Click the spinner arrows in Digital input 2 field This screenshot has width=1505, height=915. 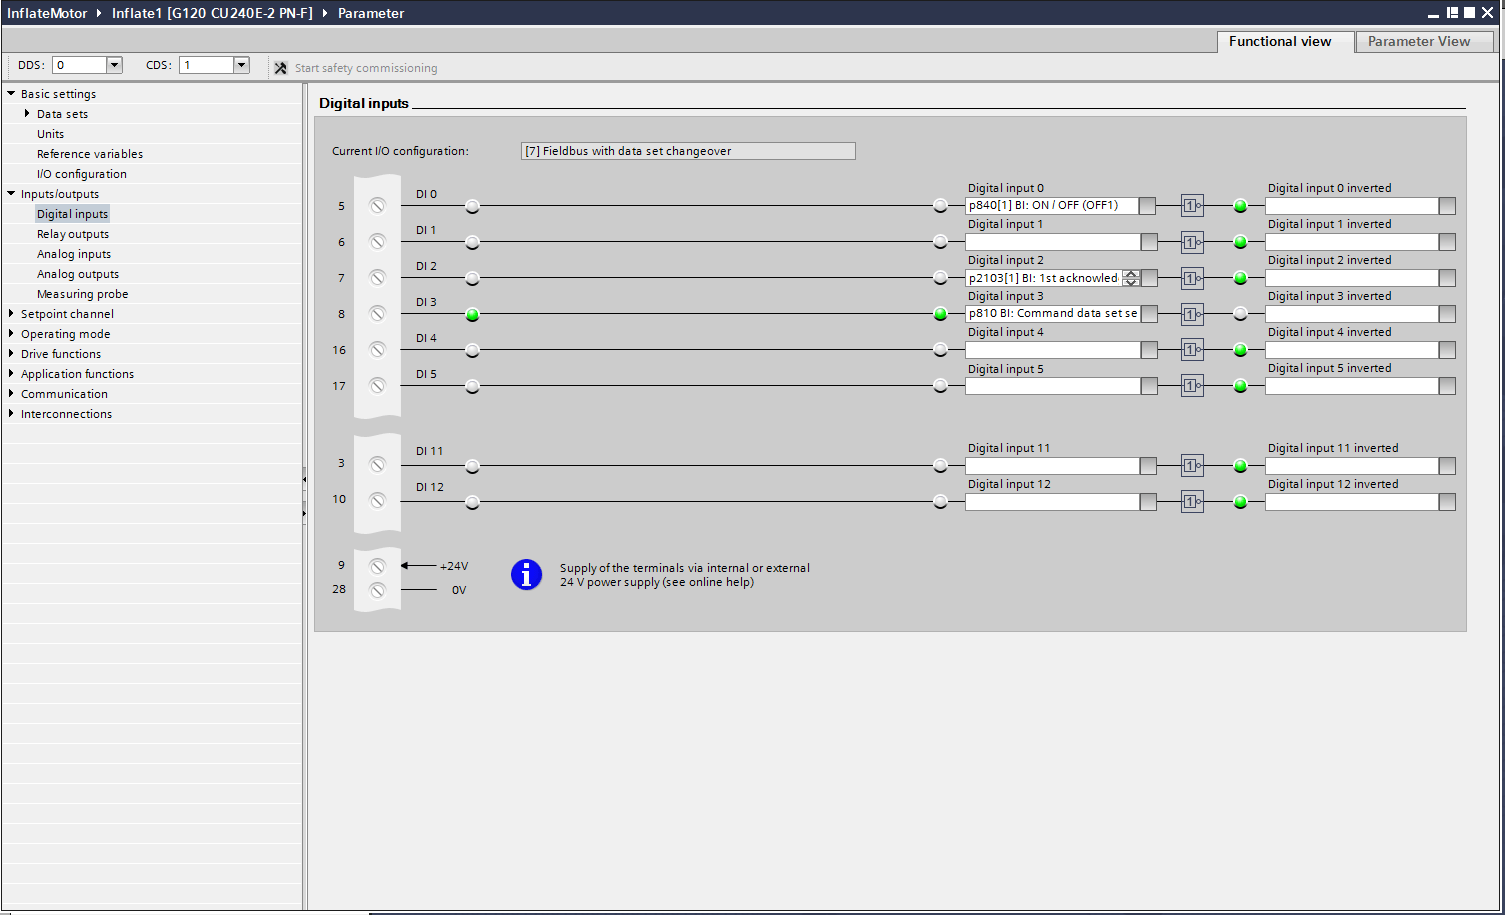1131,278
